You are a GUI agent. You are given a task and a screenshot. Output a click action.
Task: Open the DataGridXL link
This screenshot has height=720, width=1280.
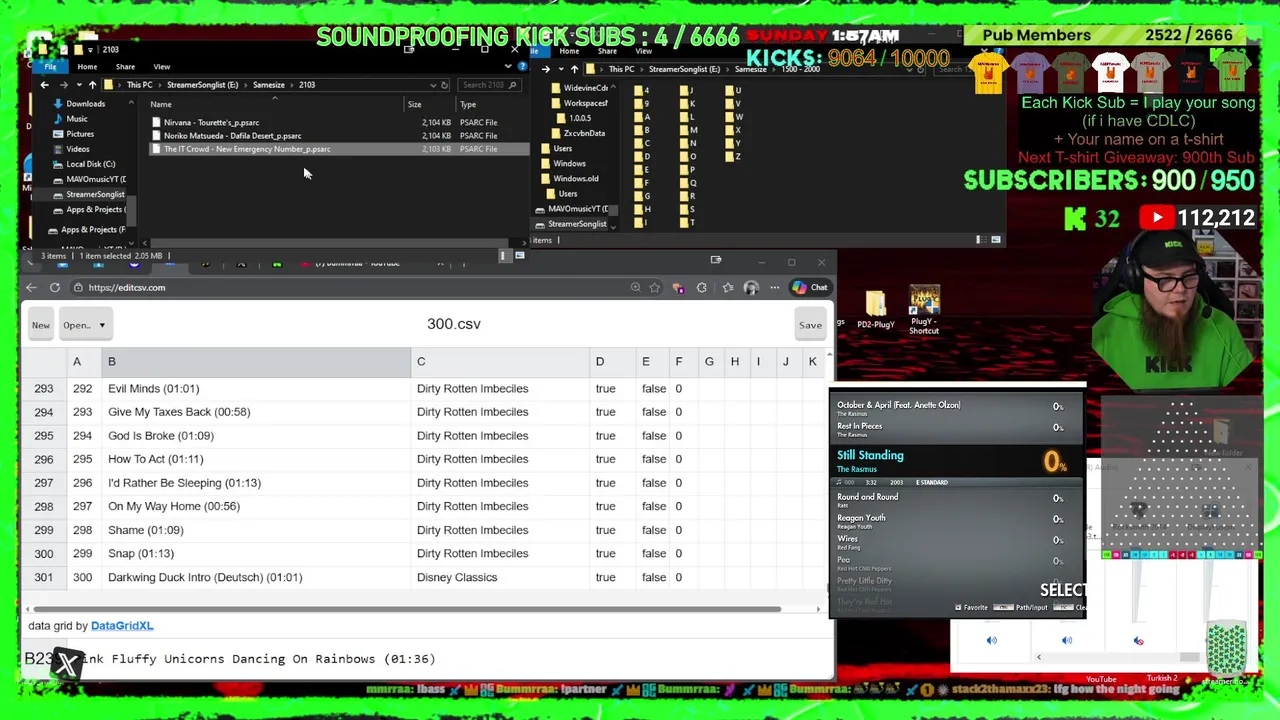pos(122,626)
